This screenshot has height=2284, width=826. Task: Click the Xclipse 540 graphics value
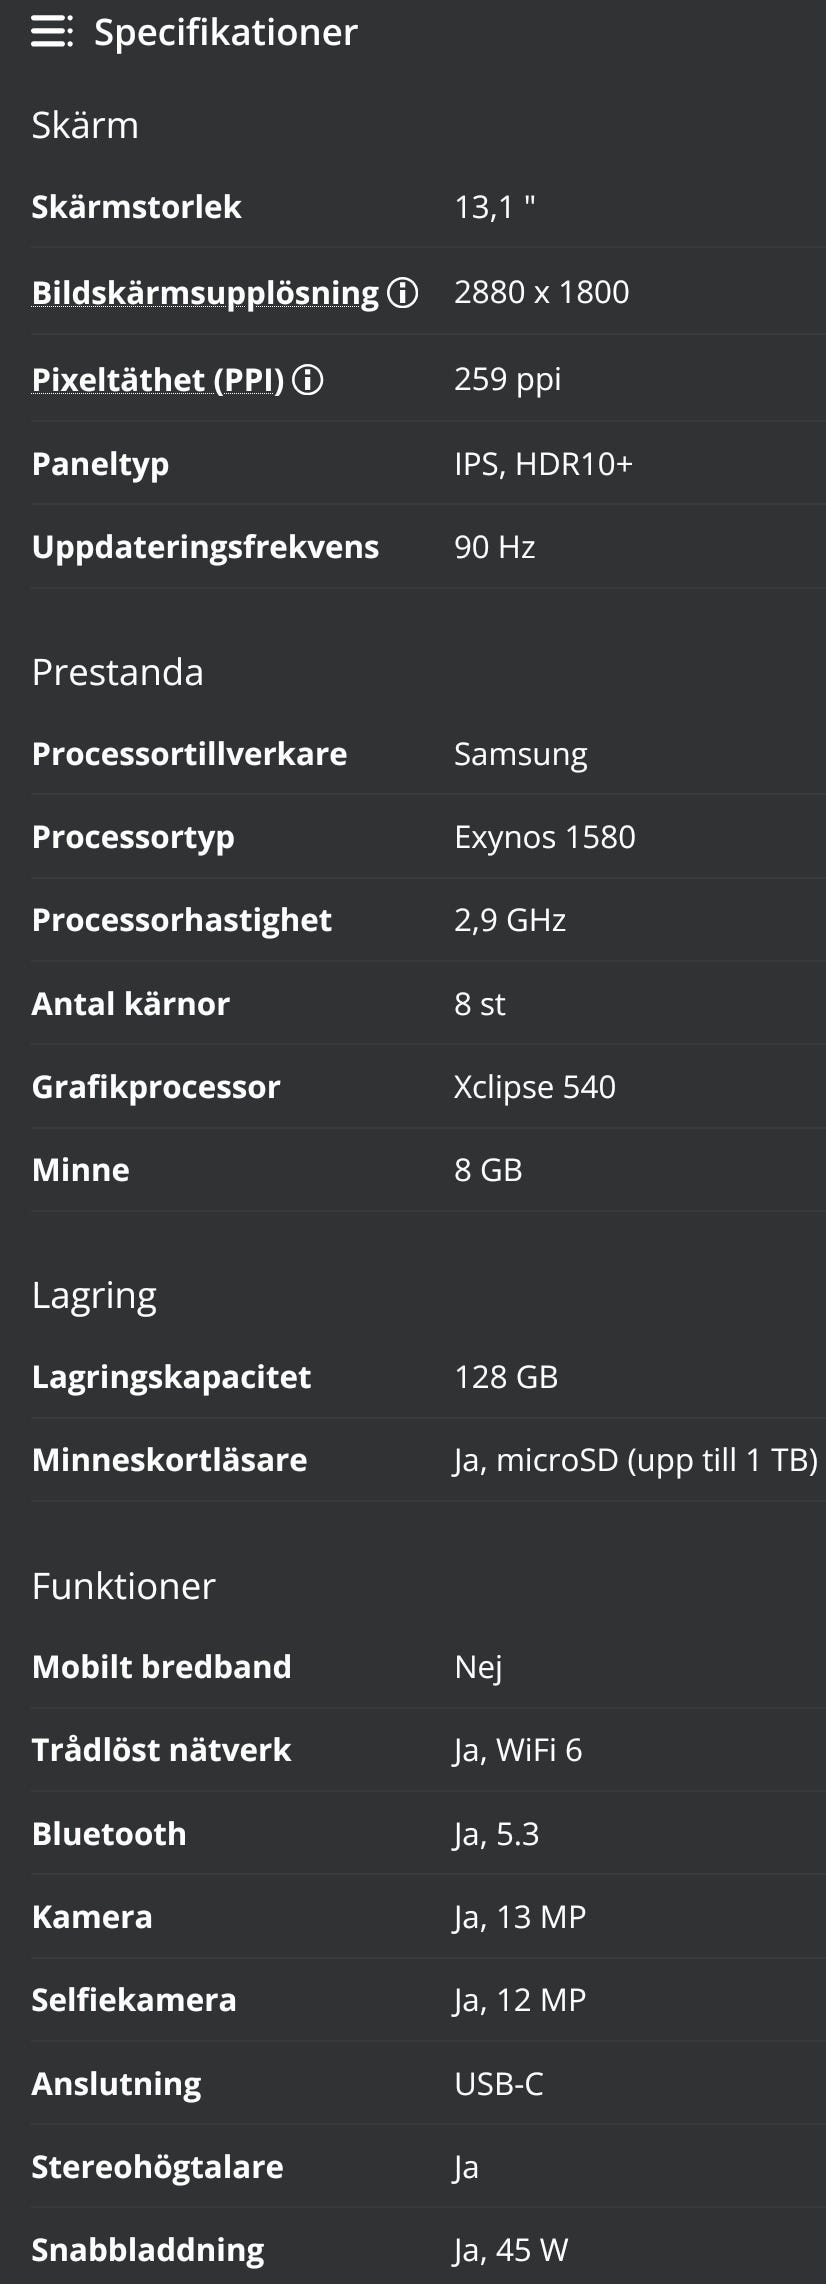click(534, 1087)
